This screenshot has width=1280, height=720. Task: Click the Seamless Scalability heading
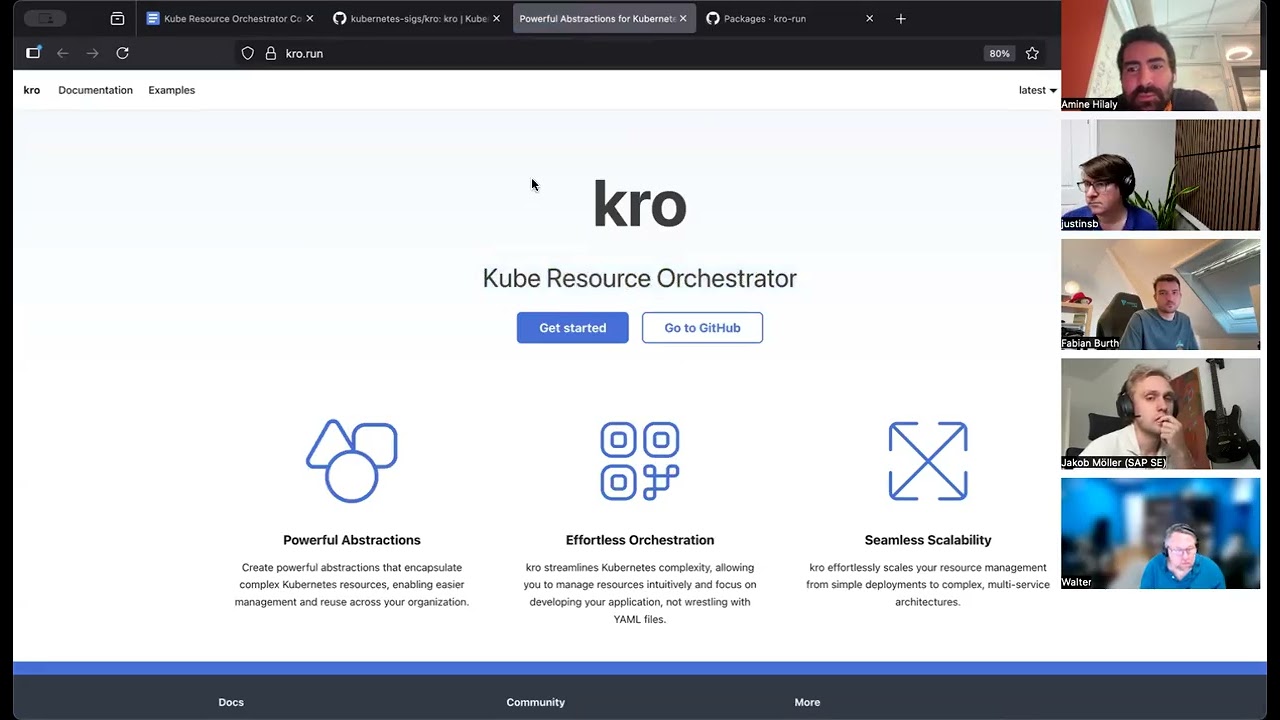(x=928, y=540)
